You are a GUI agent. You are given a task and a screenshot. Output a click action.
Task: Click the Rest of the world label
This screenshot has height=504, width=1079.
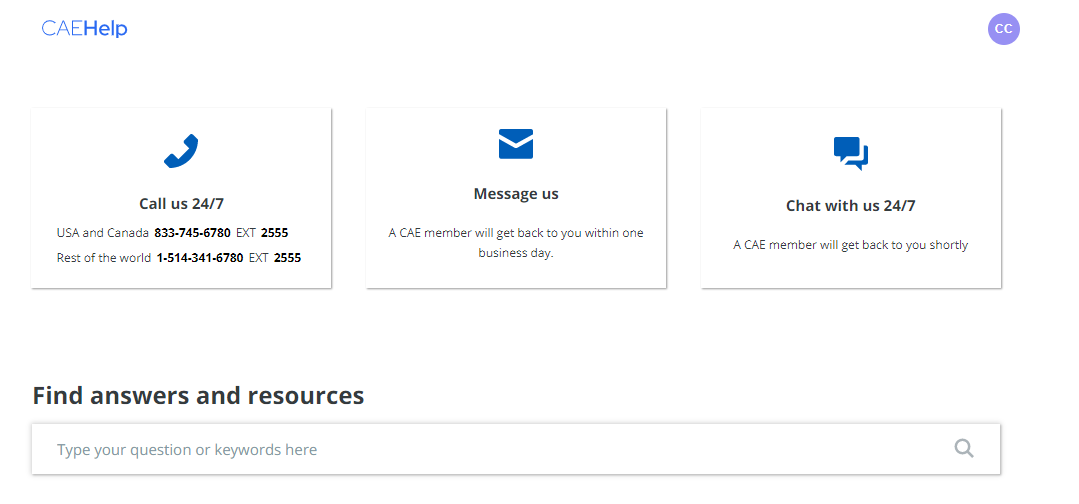pyautogui.click(x=104, y=258)
